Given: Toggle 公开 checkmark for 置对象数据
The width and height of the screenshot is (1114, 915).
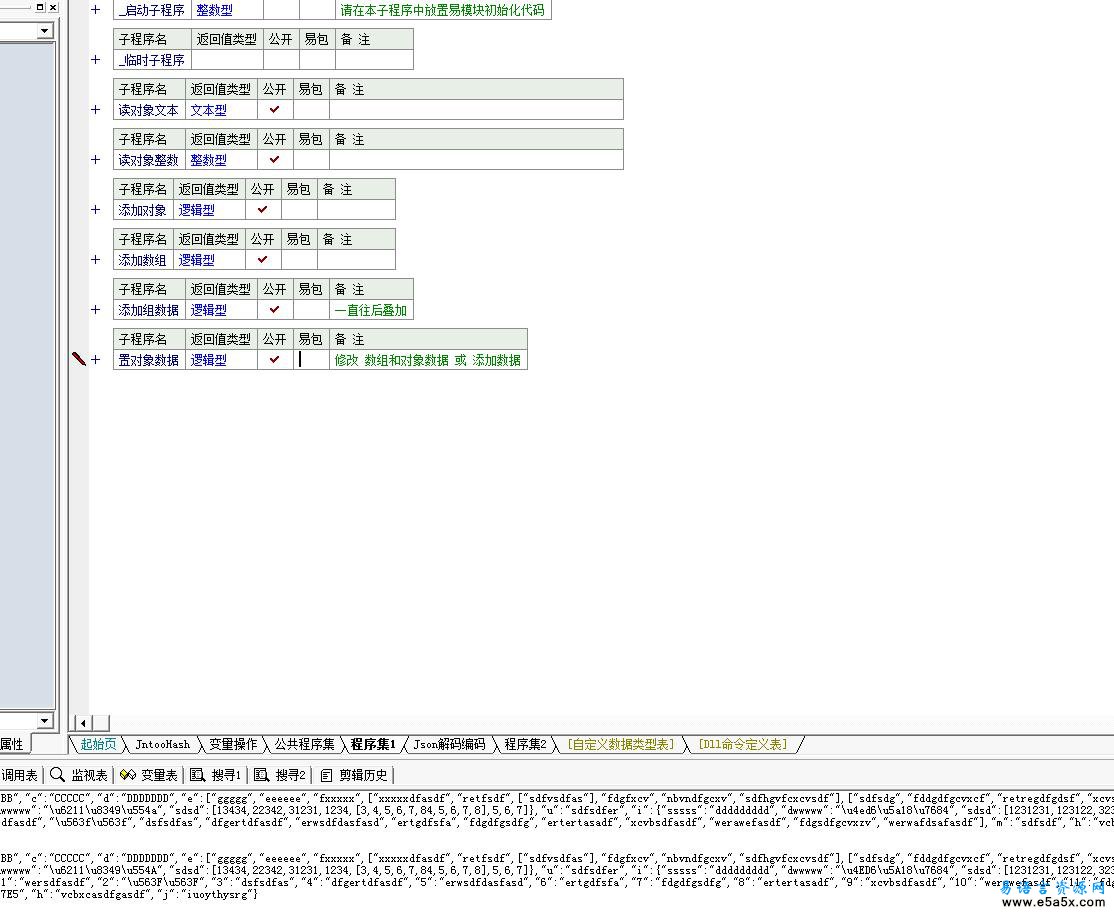Looking at the screenshot, I should [275, 359].
